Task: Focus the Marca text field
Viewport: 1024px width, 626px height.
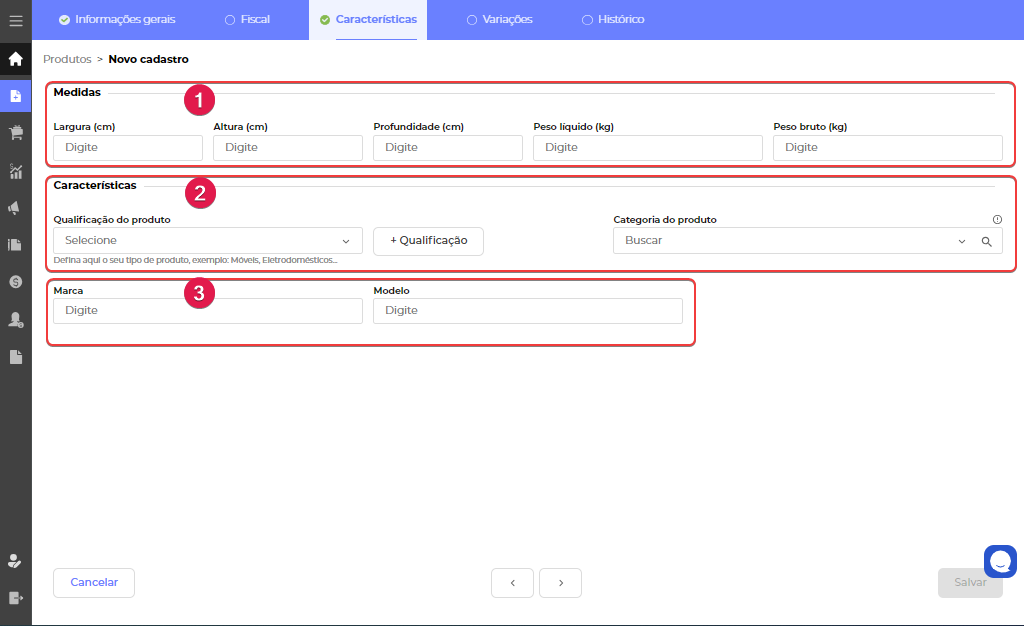Action: click(x=208, y=311)
